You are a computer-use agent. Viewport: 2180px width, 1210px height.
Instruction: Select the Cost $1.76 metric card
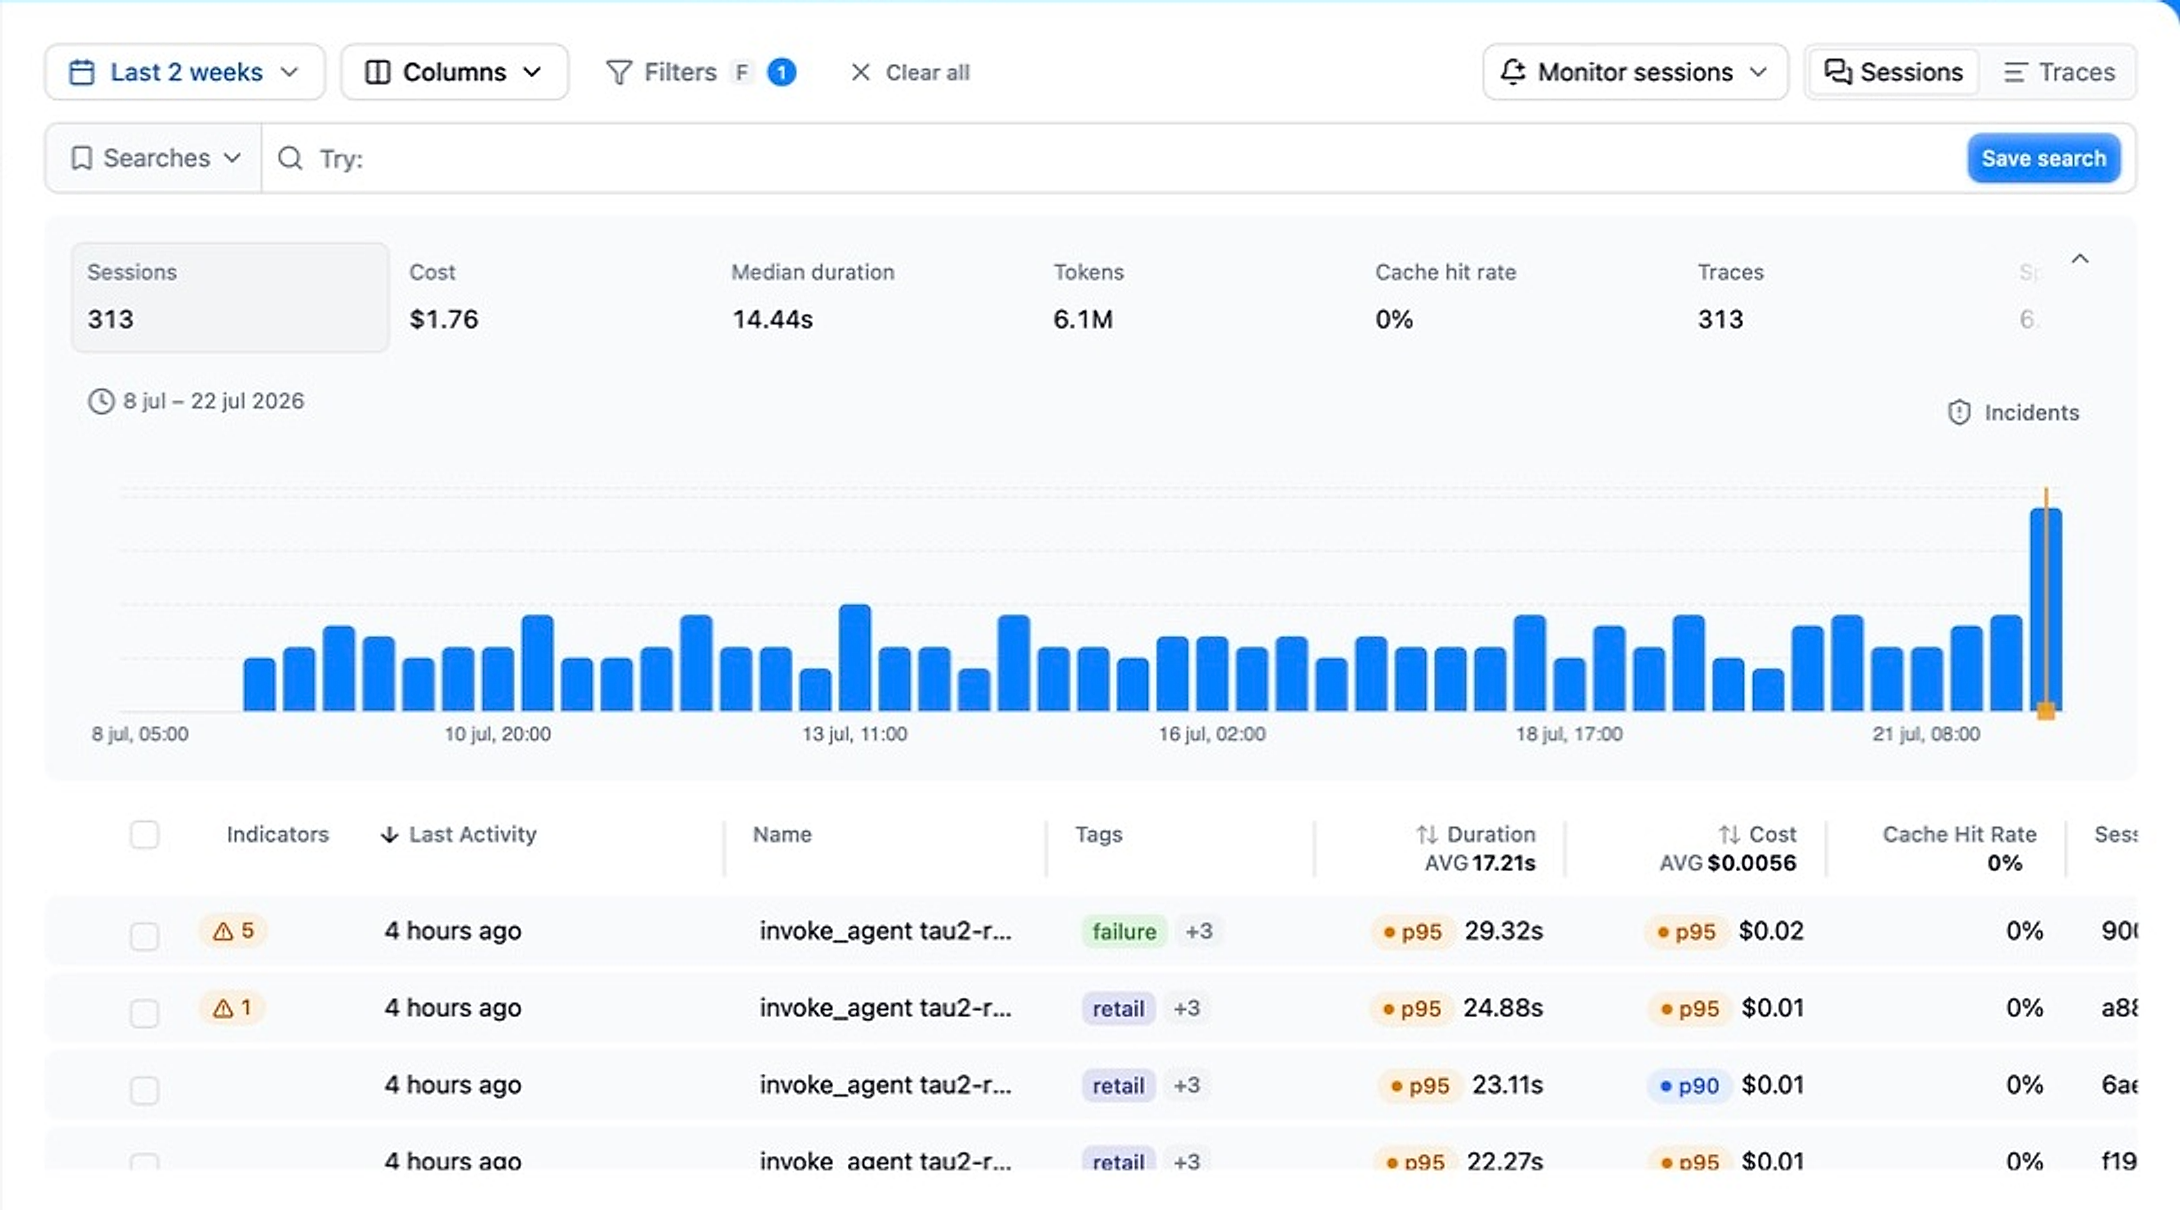552,297
